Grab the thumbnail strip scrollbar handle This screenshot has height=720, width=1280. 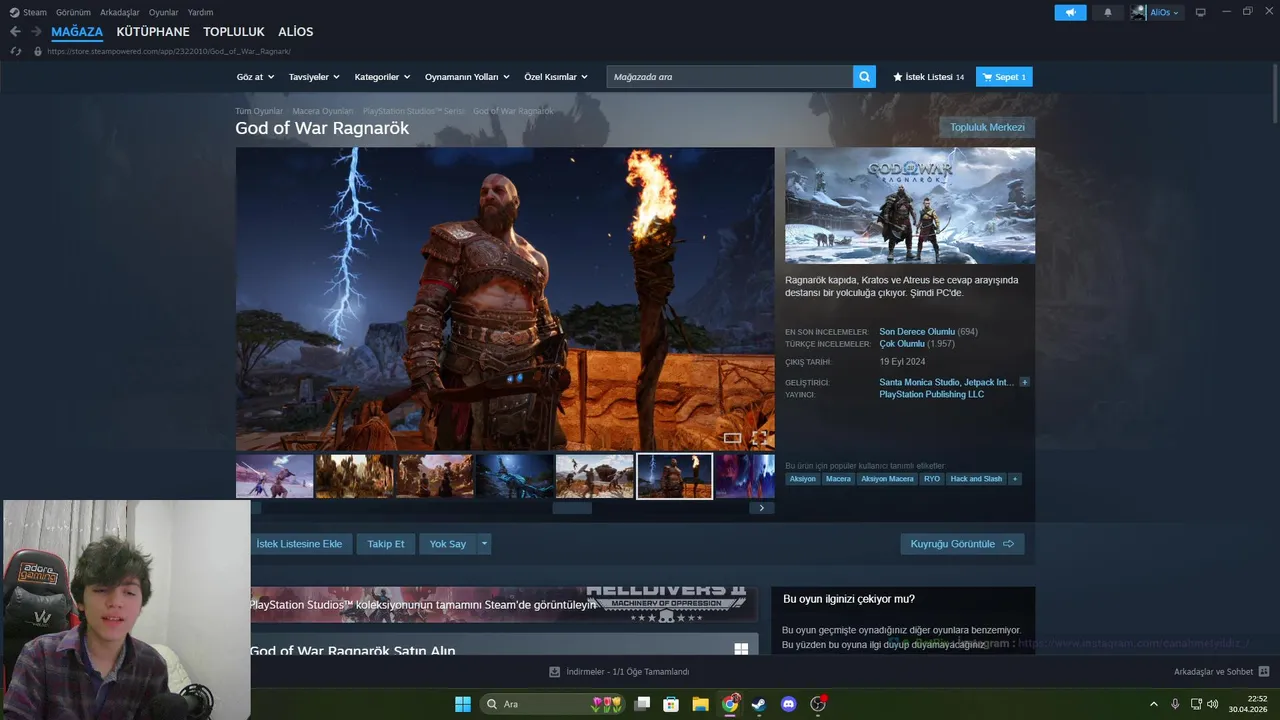coord(572,508)
